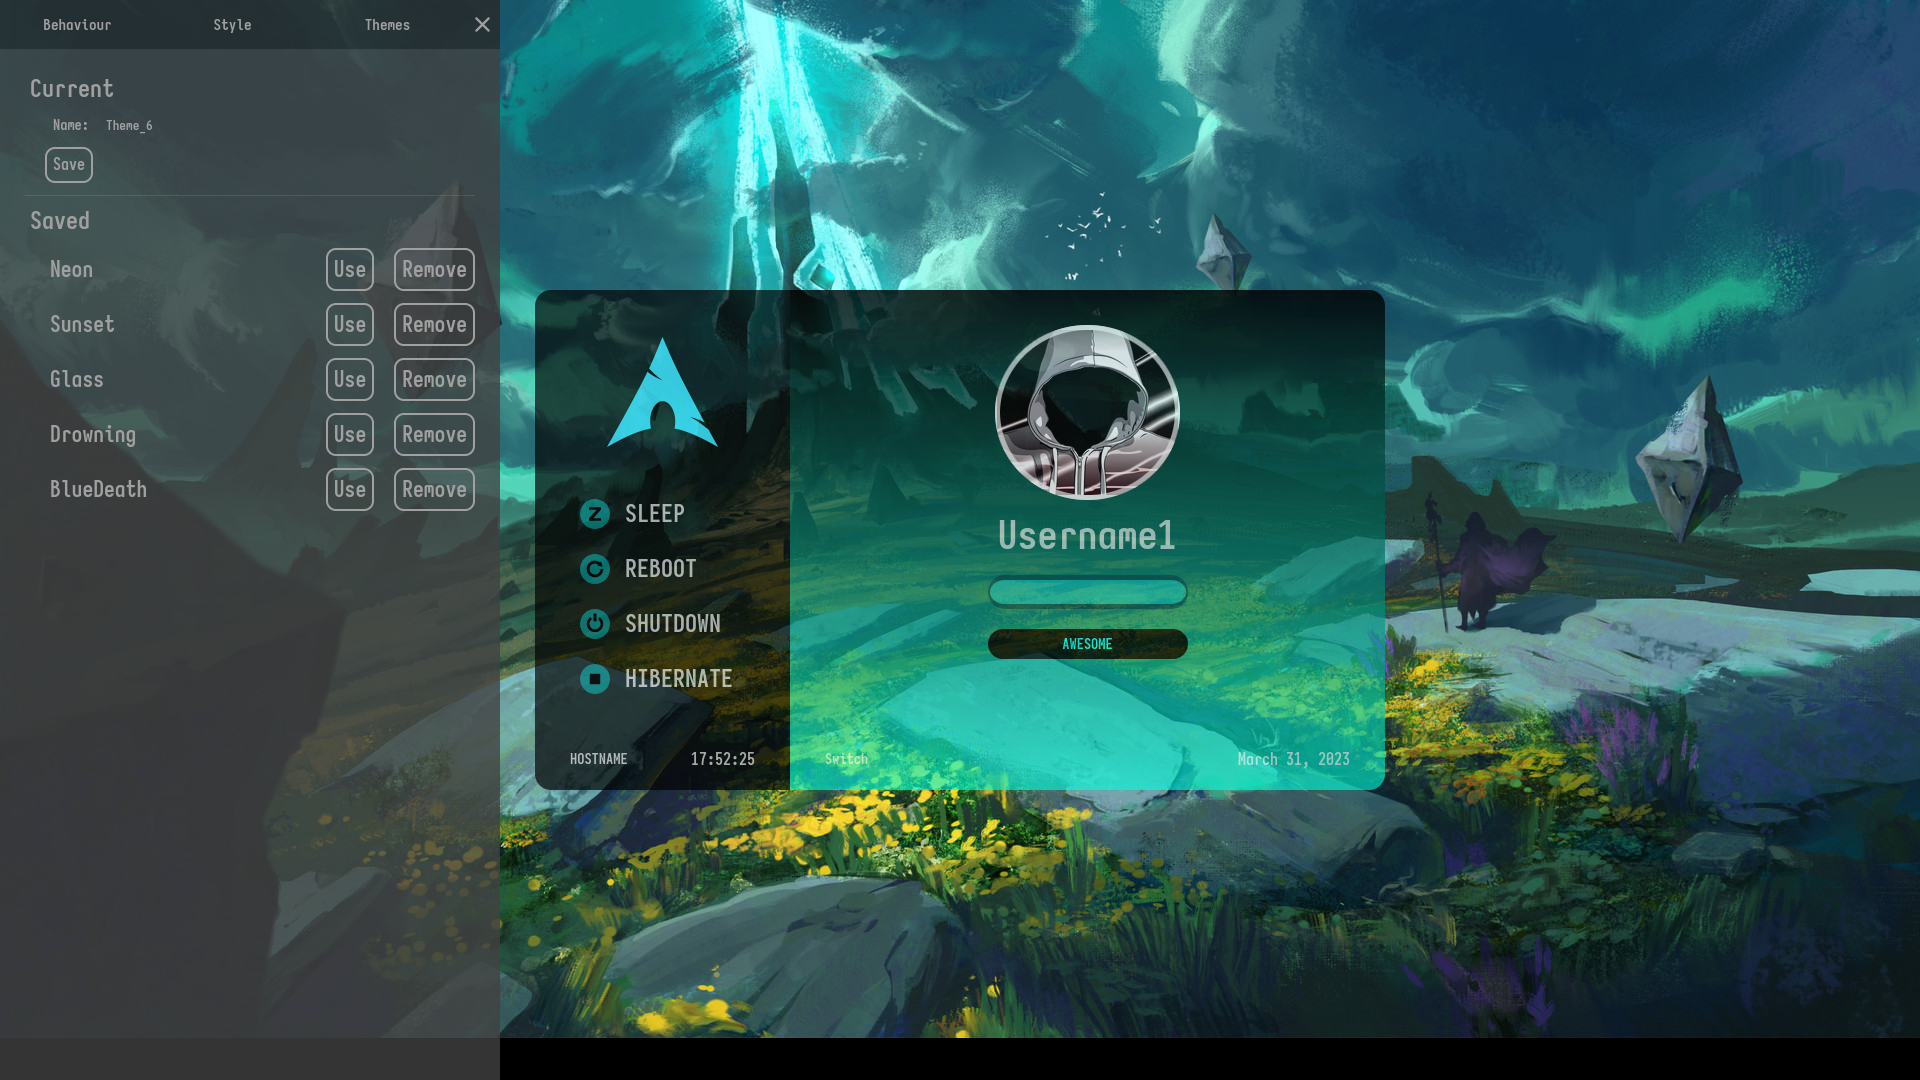Close the settings panel
1920x1080 pixels.
click(x=482, y=25)
